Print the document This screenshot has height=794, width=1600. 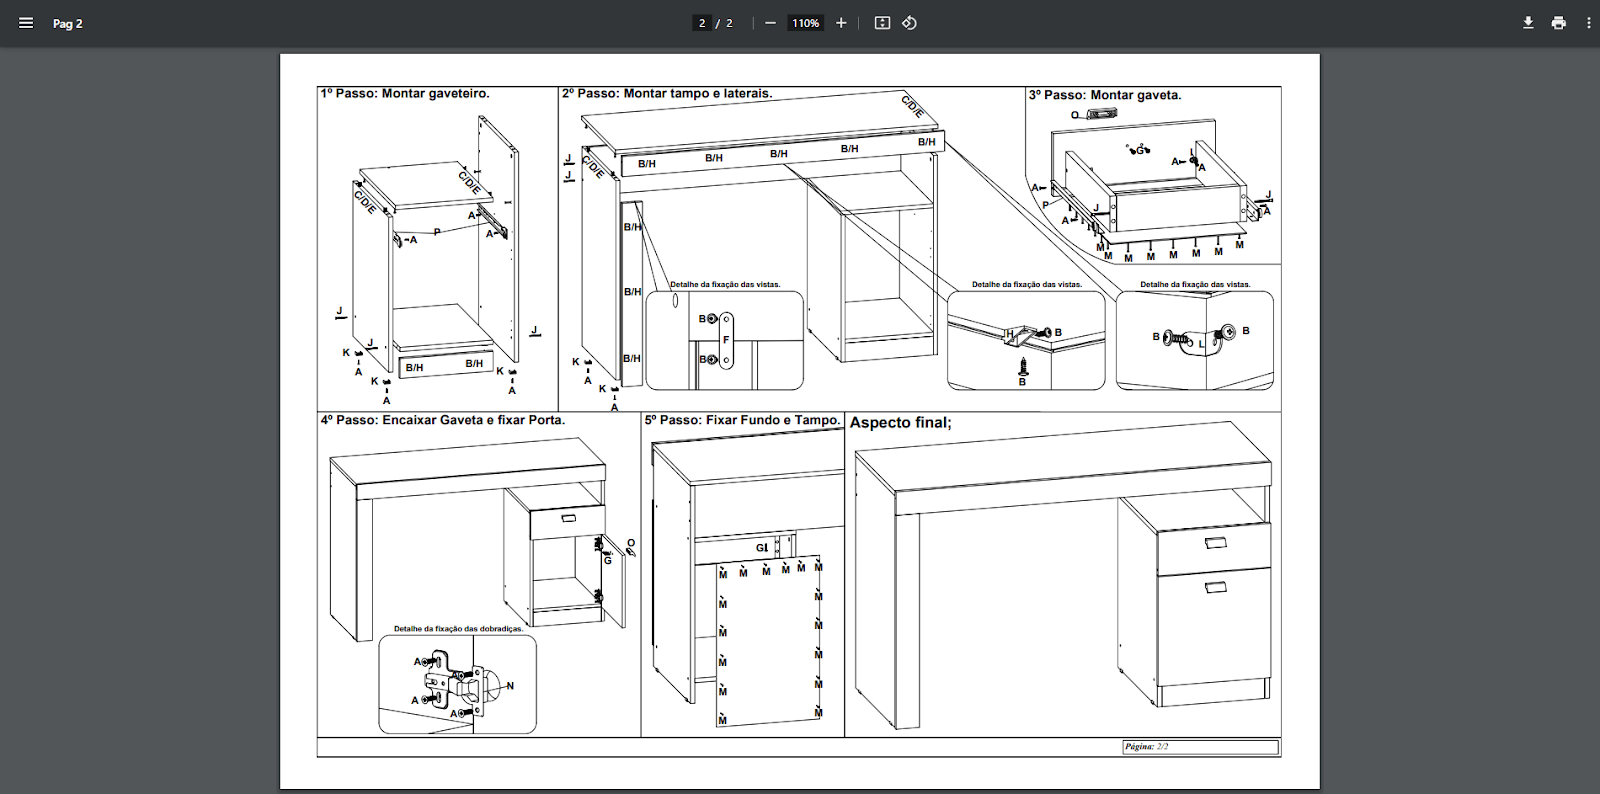1558,23
